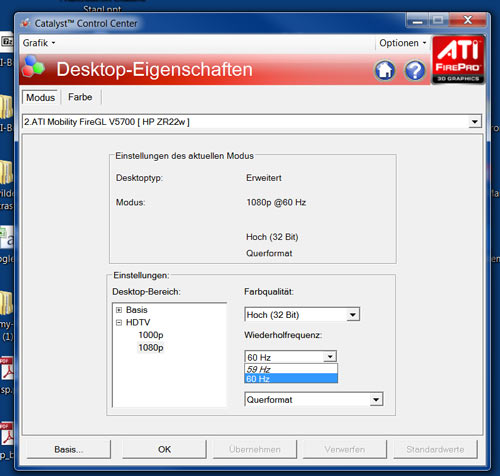
Task: Click the ATI FirePro logo
Action: (x=458, y=59)
